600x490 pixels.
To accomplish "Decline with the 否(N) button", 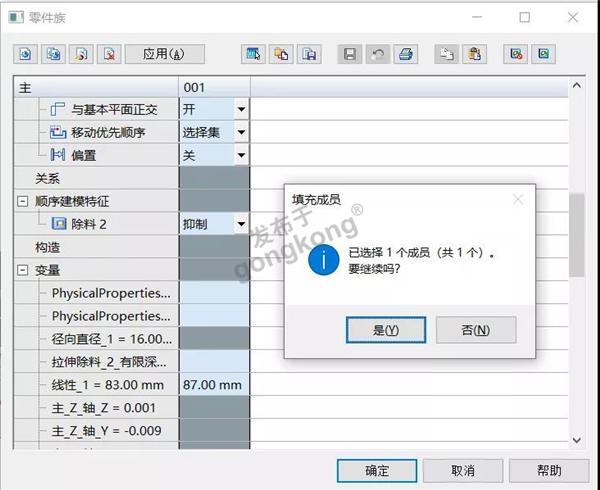I will (x=476, y=330).
